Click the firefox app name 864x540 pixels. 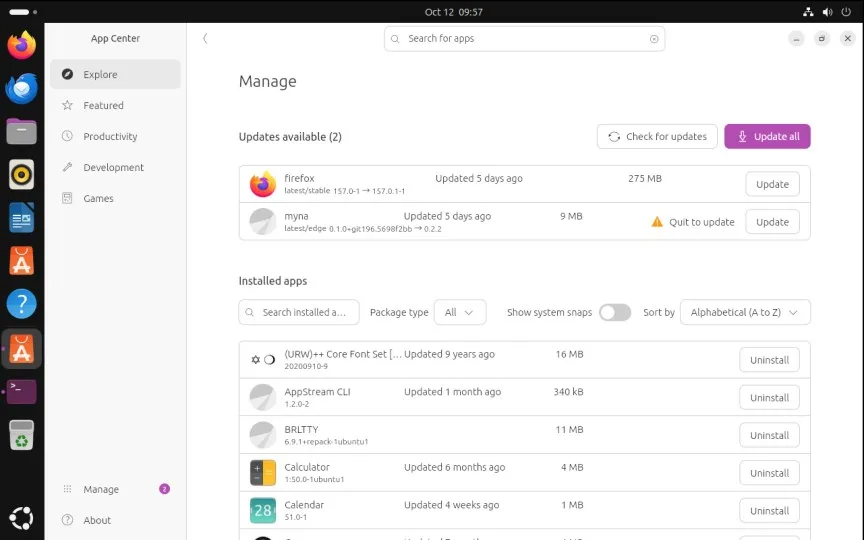[299, 178]
